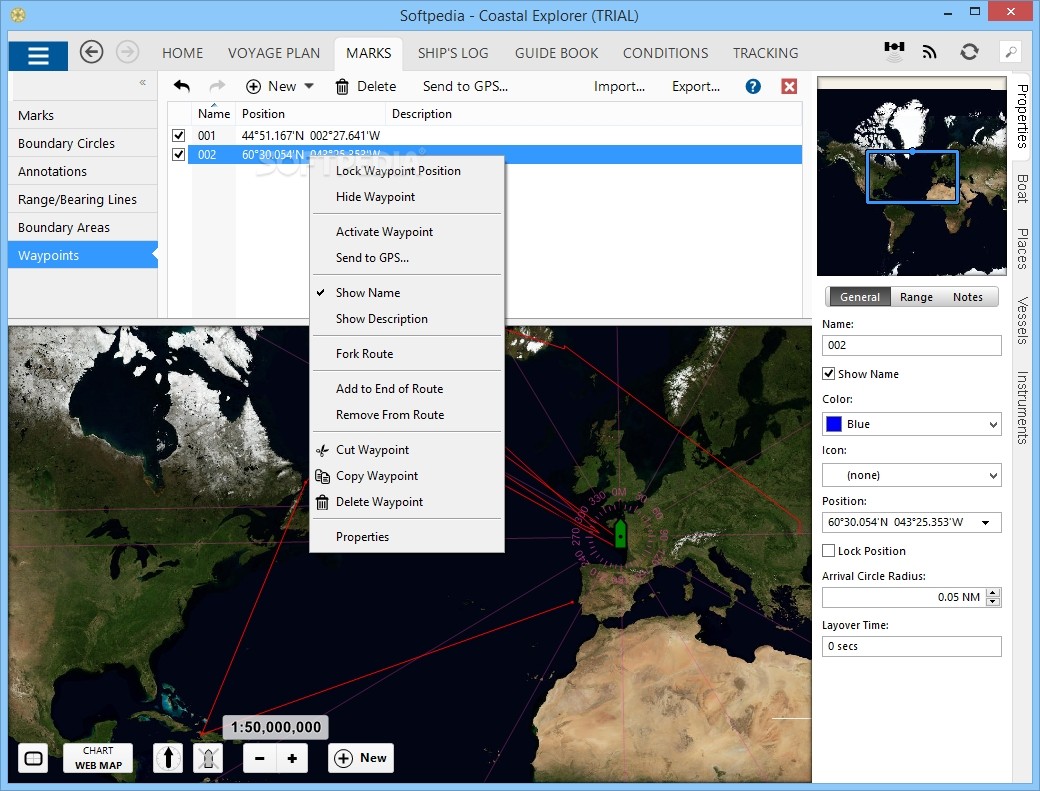Zoom out with the minus button
The height and width of the screenshot is (791, 1040).
coord(259,759)
